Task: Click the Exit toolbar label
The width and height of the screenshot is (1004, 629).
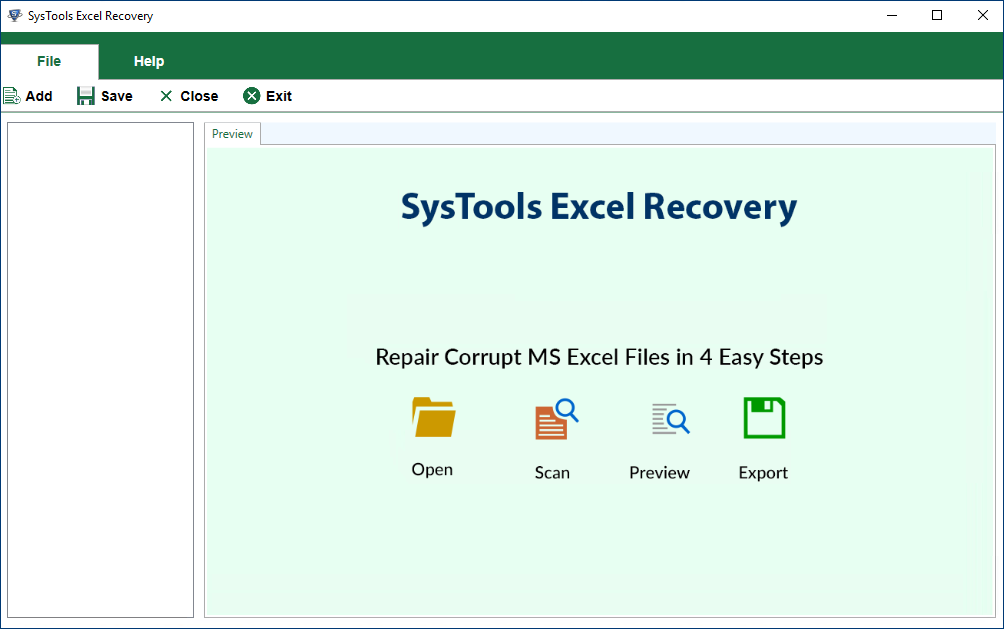Action: [279, 96]
